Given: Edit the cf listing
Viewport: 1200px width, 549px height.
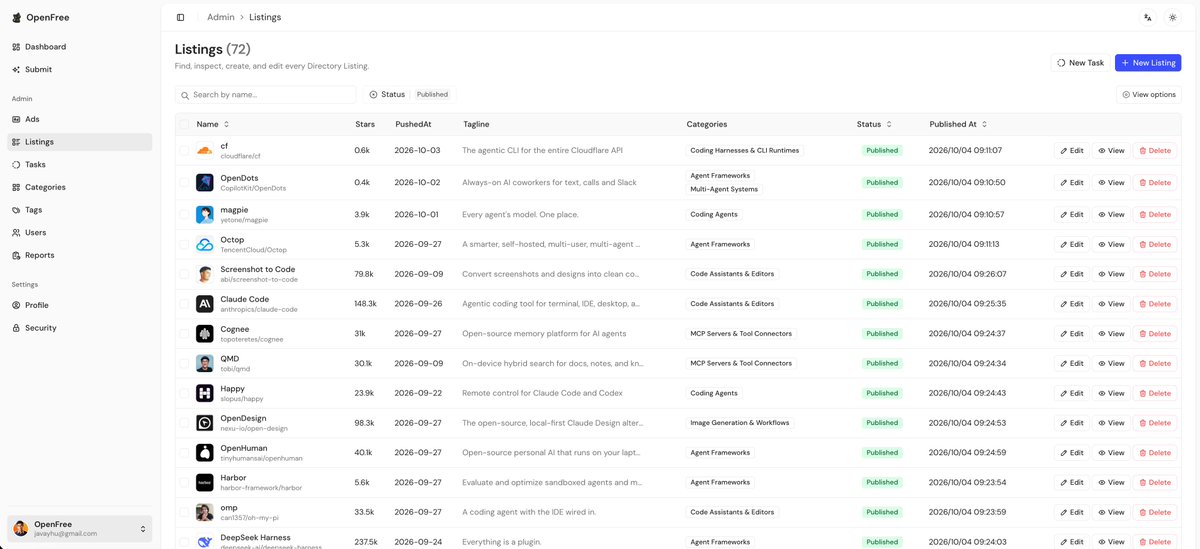Looking at the screenshot, I should pos(1071,151).
